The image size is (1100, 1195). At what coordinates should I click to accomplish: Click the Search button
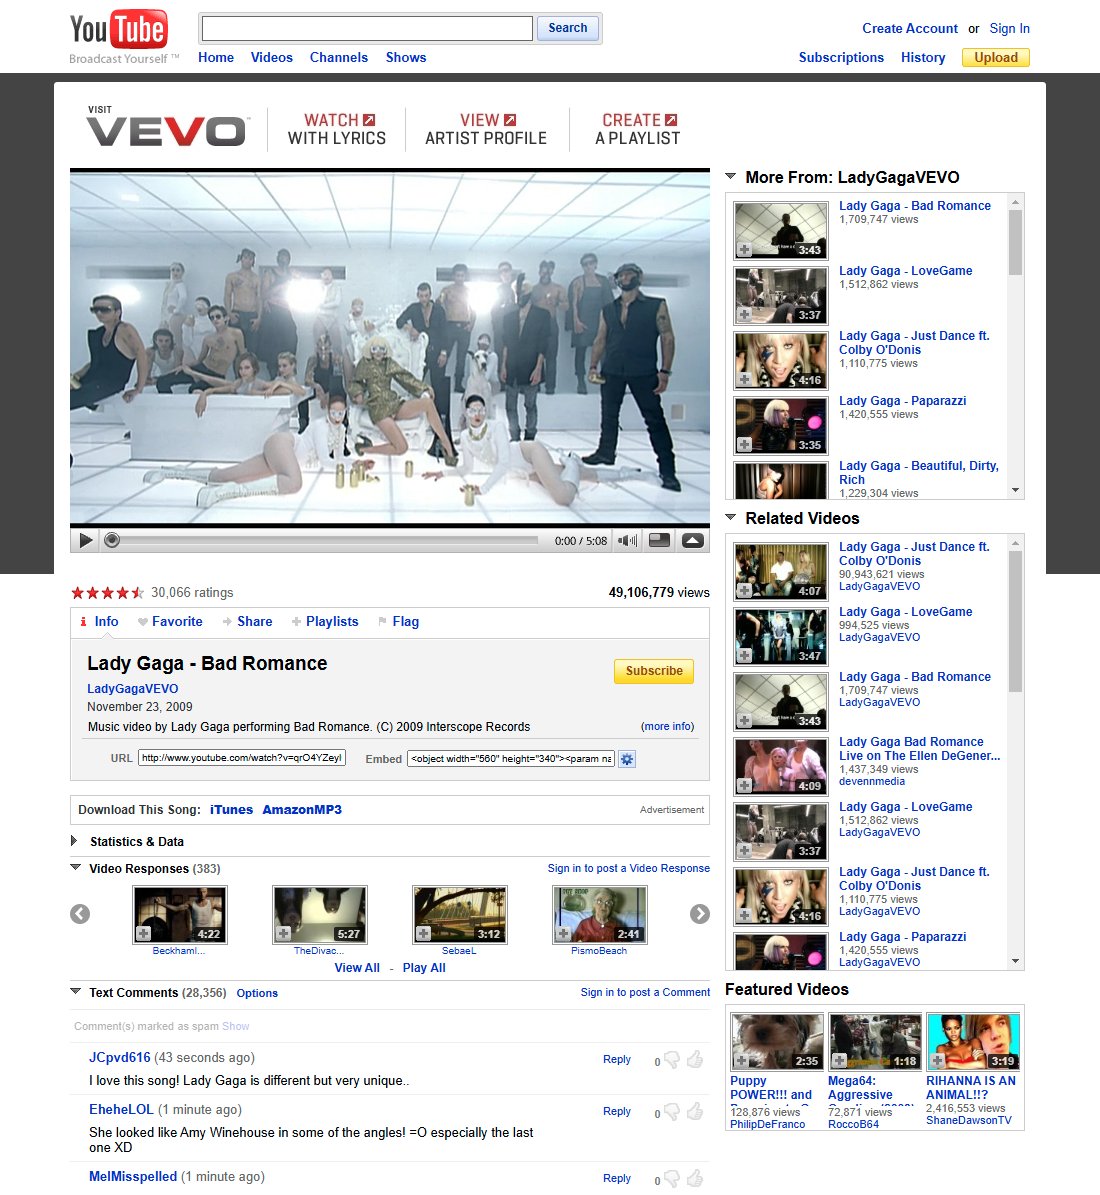pyautogui.click(x=568, y=28)
